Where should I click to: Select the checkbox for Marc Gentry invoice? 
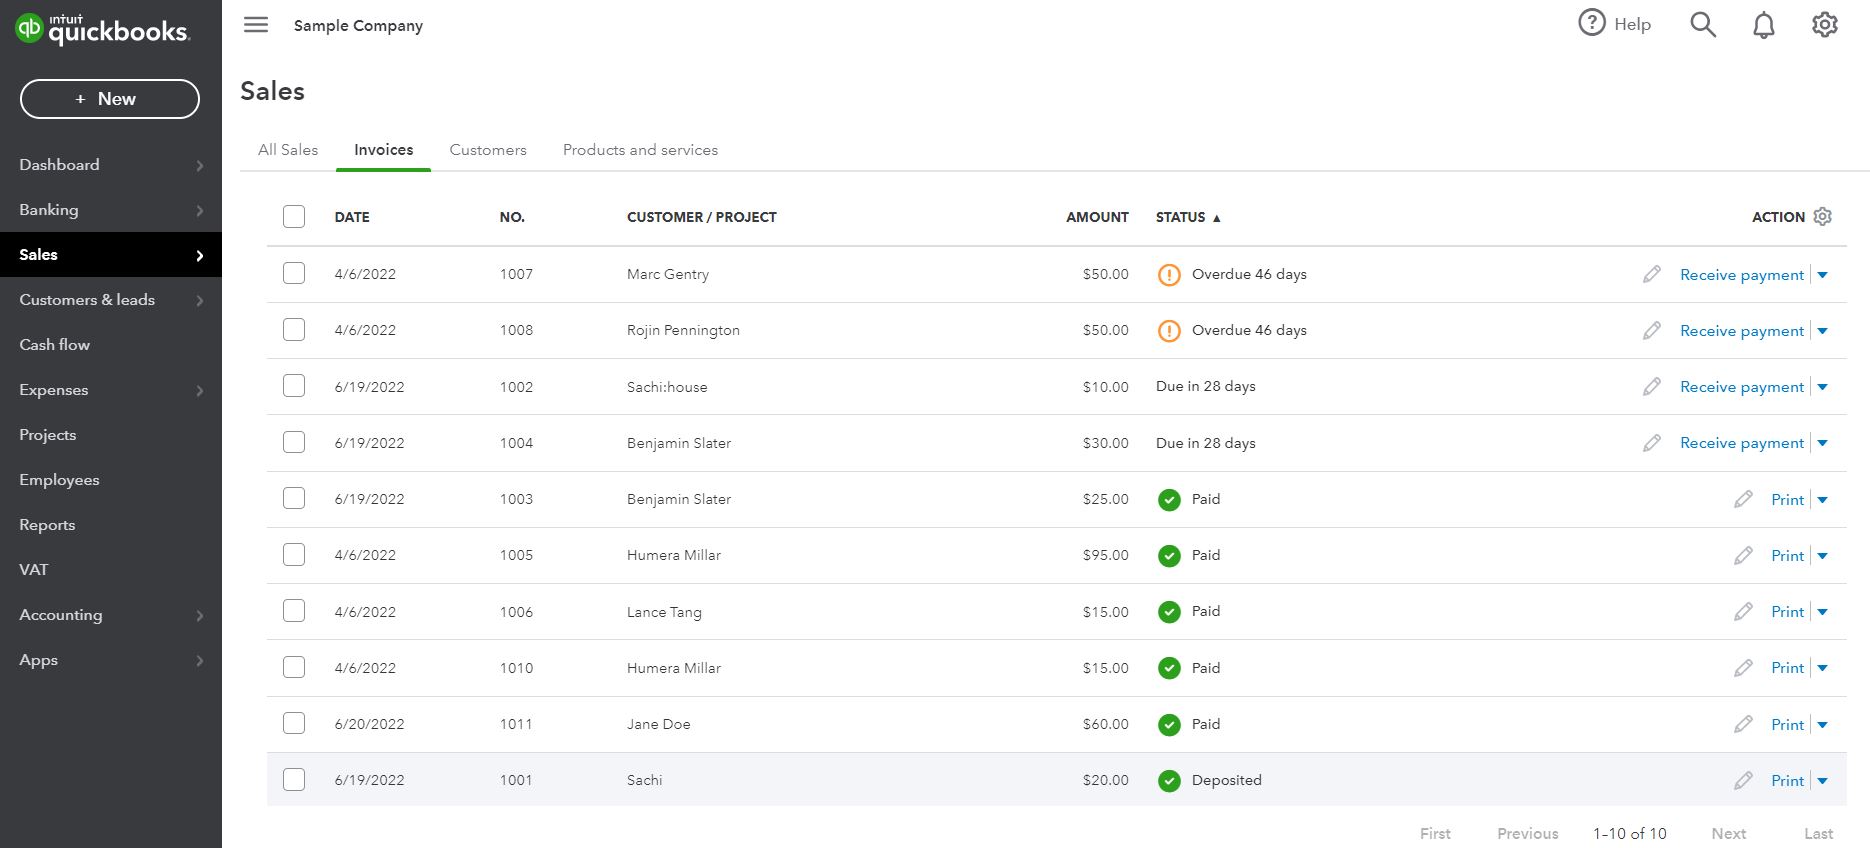click(294, 274)
